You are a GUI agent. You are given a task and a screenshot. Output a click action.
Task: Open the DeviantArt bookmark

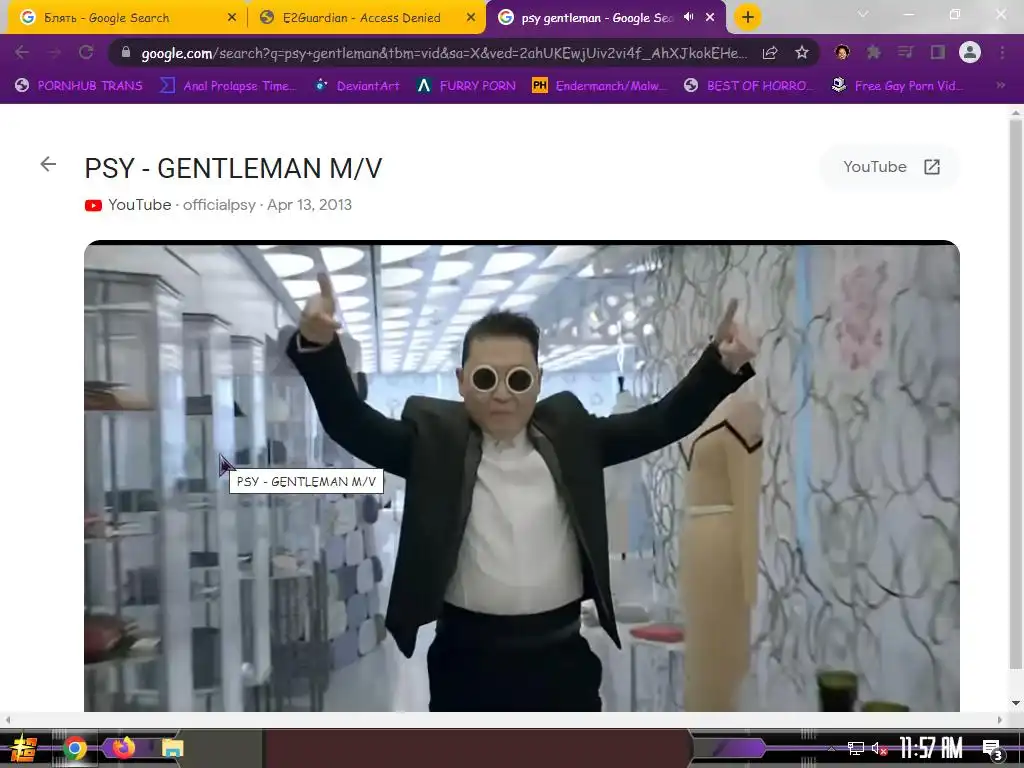[357, 85]
